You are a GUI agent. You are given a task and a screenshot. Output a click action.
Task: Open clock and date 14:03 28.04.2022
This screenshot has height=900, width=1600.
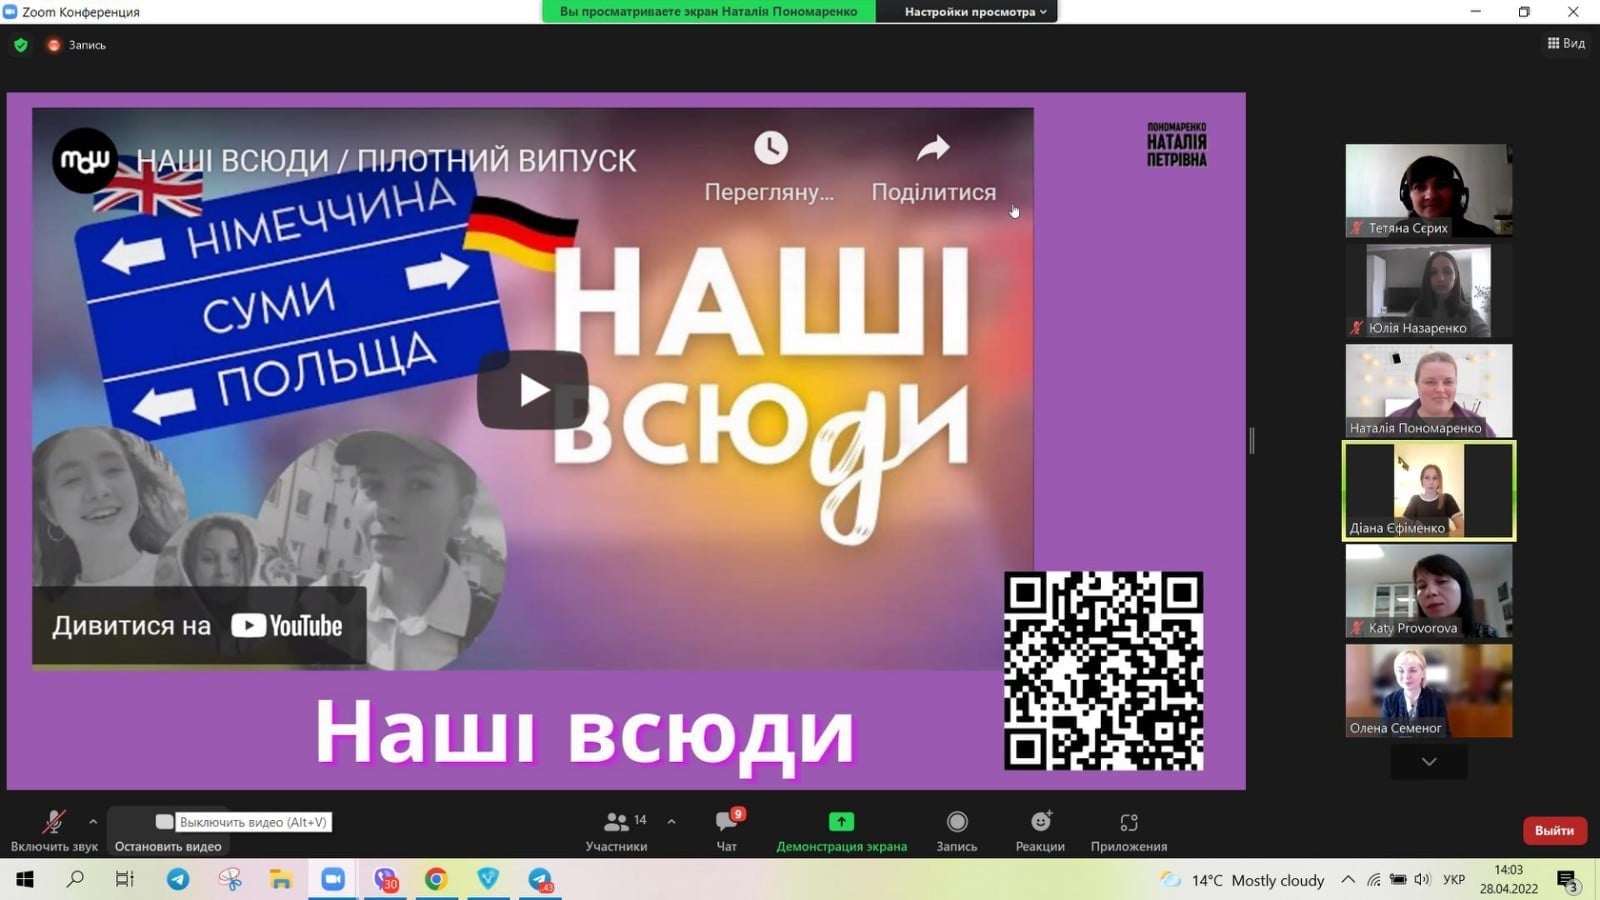[1509, 879]
